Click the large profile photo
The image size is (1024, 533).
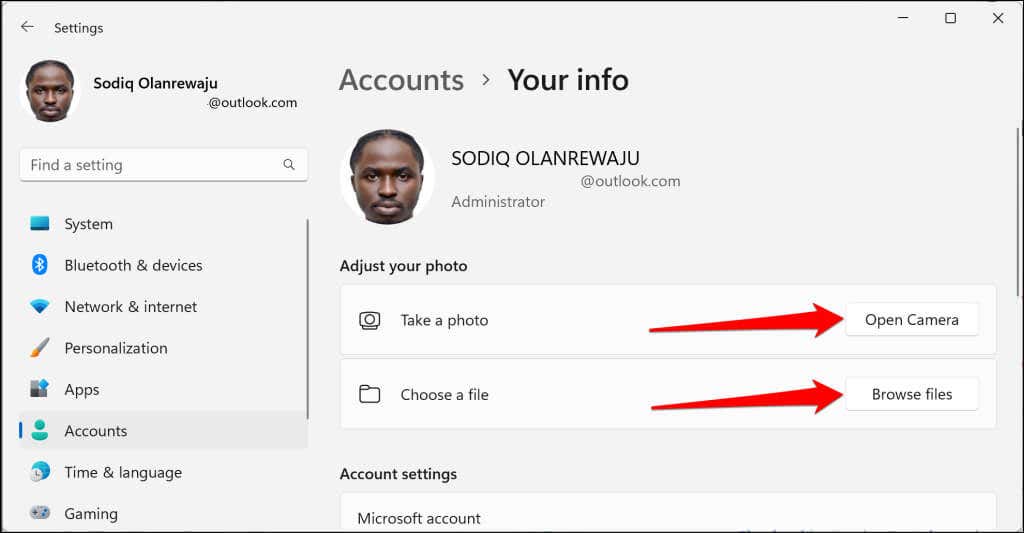(x=387, y=177)
